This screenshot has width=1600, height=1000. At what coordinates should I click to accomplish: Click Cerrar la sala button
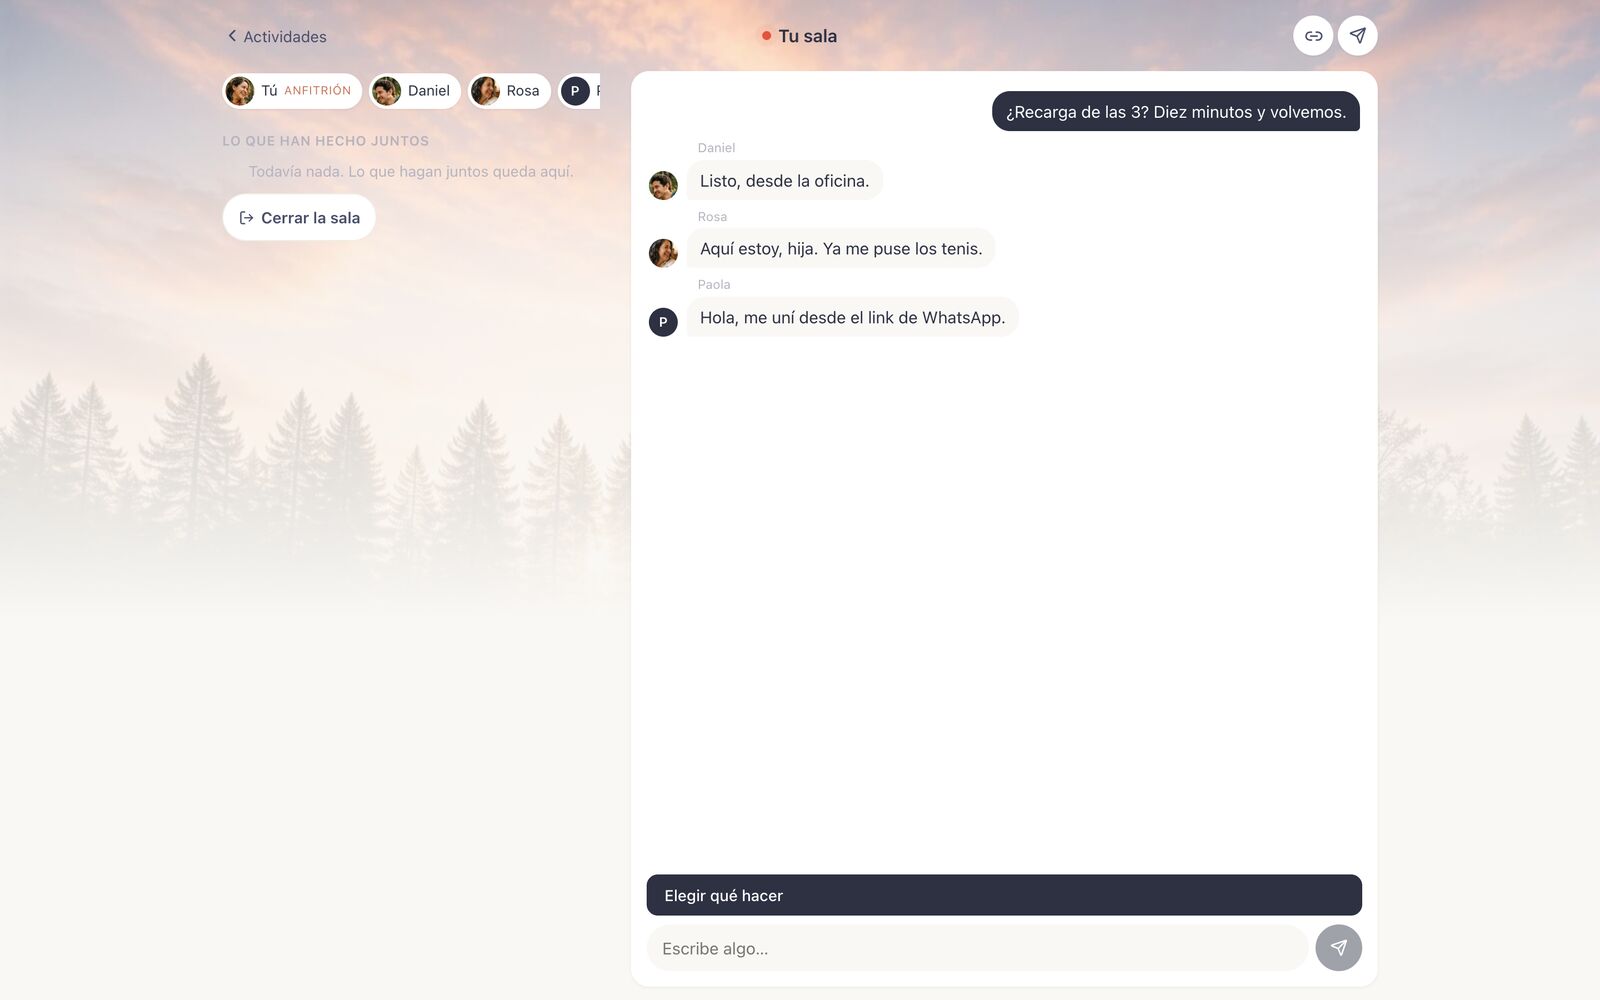click(x=299, y=217)
